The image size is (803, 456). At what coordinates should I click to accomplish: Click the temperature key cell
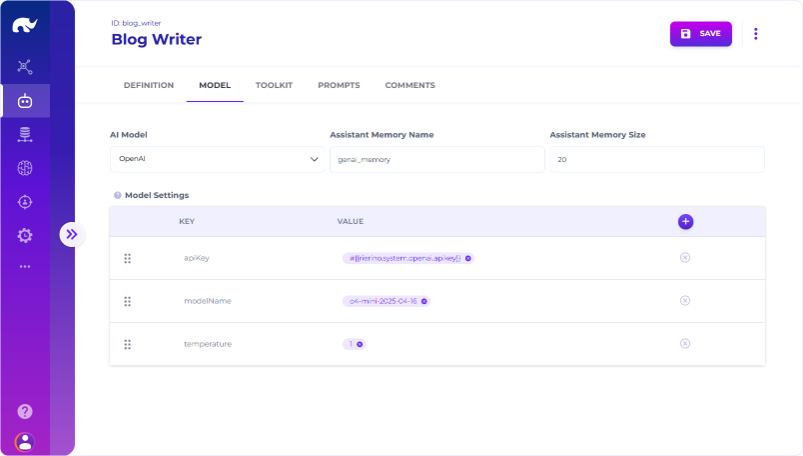coord(207,344)
